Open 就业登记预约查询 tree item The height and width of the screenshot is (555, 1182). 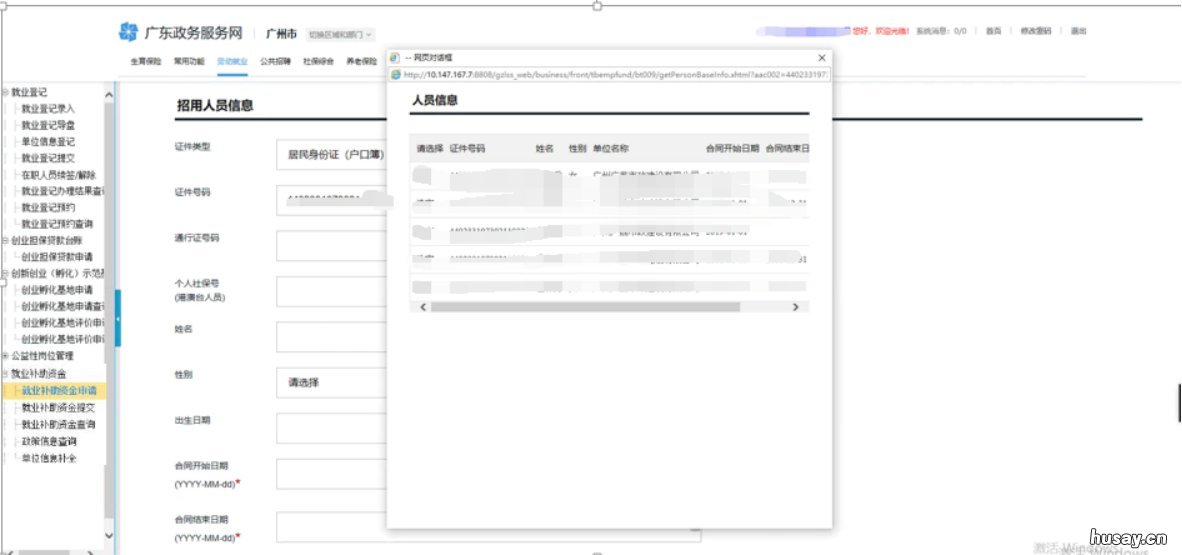coord(57,224)
